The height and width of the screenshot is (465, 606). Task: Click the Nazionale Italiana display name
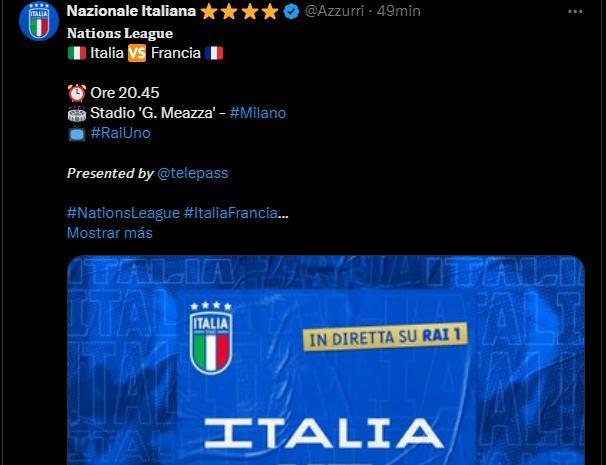click(131, 11)
